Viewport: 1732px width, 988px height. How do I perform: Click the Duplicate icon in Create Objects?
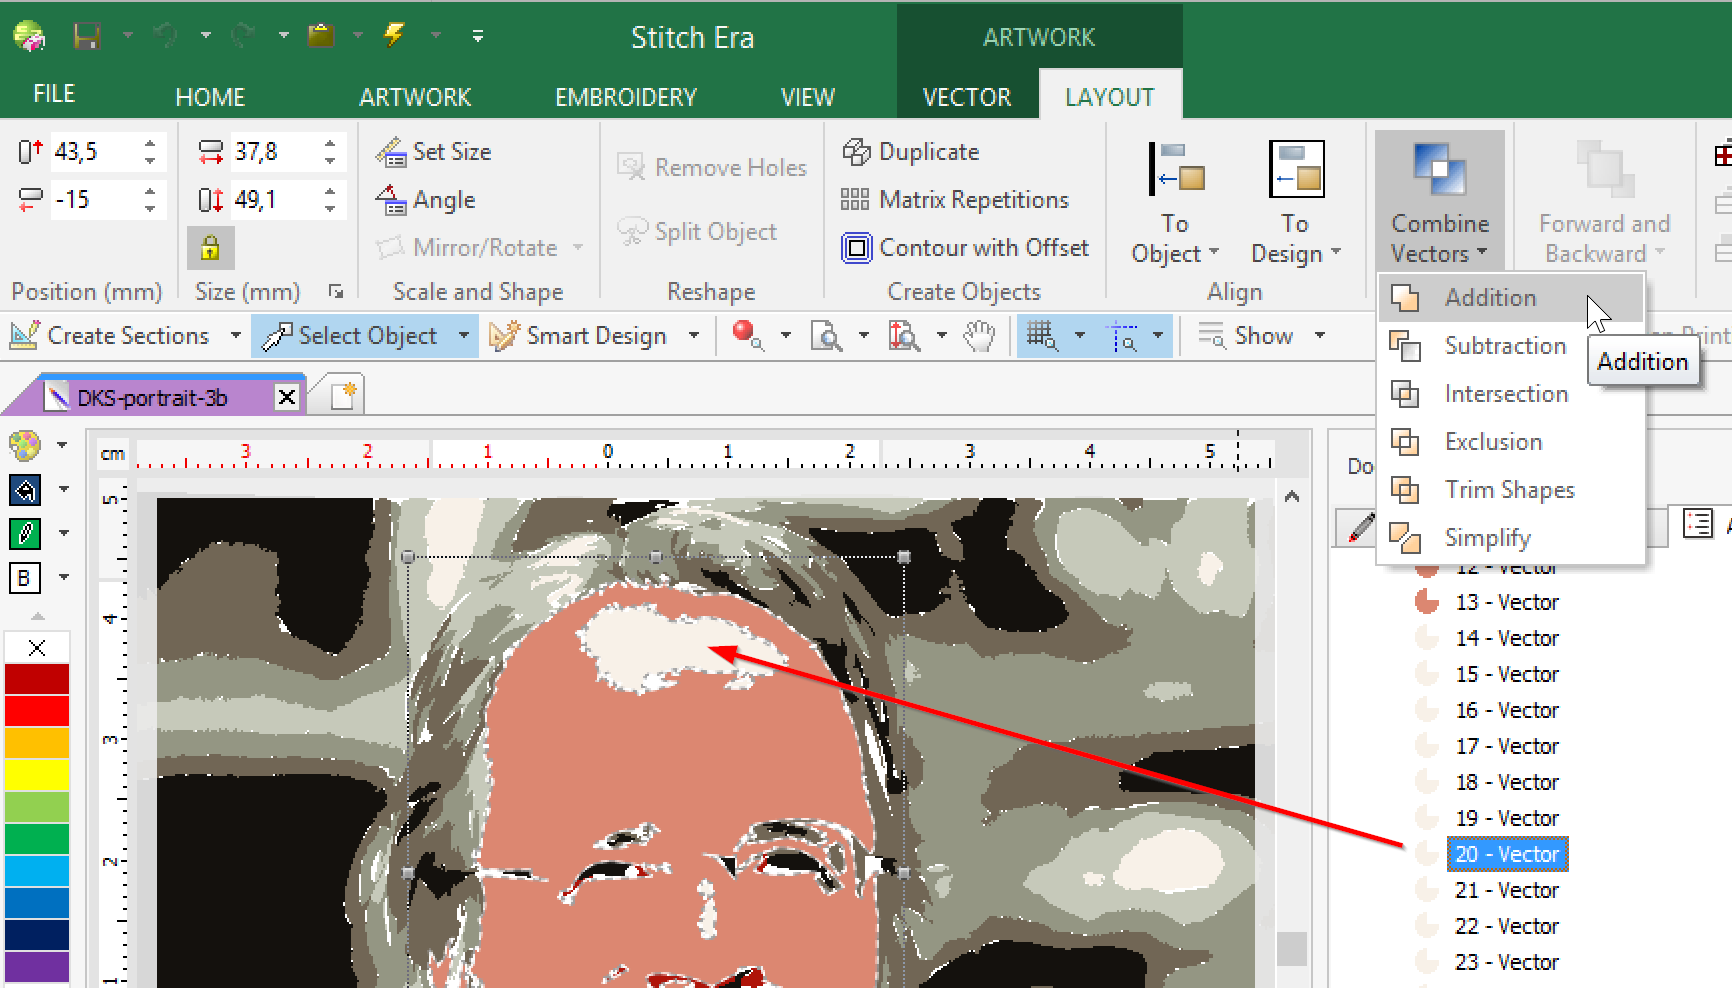(x=856, y=152)
